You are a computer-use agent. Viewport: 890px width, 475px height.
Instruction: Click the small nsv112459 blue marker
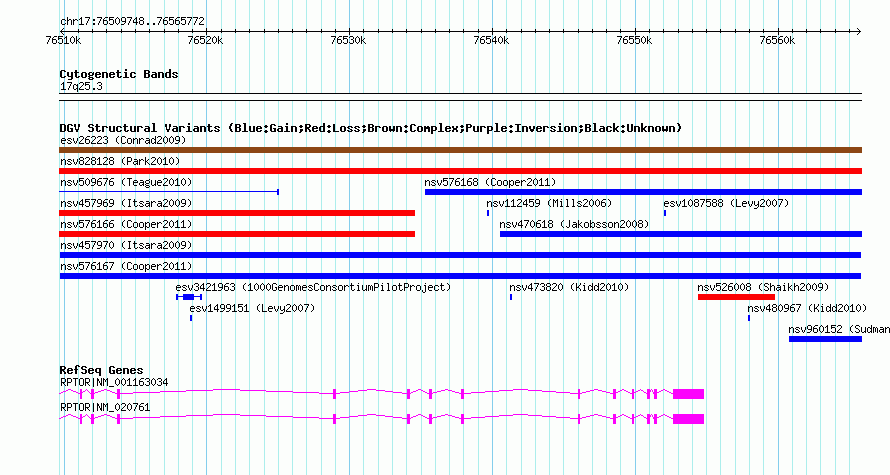488,213
